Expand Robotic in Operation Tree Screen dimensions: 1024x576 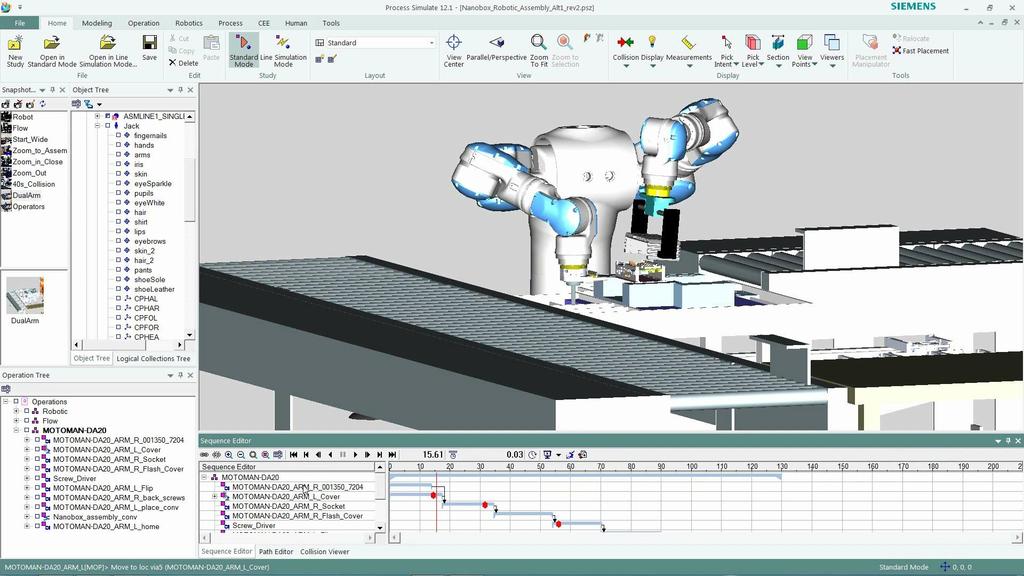(16, 411)
